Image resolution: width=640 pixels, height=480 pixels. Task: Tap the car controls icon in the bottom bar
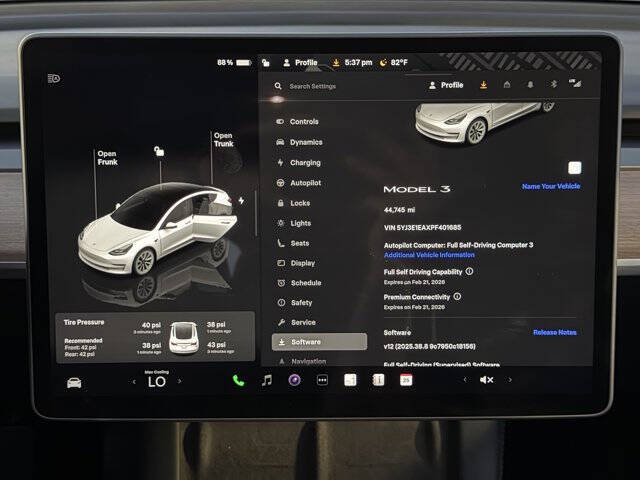coord(74,383)
